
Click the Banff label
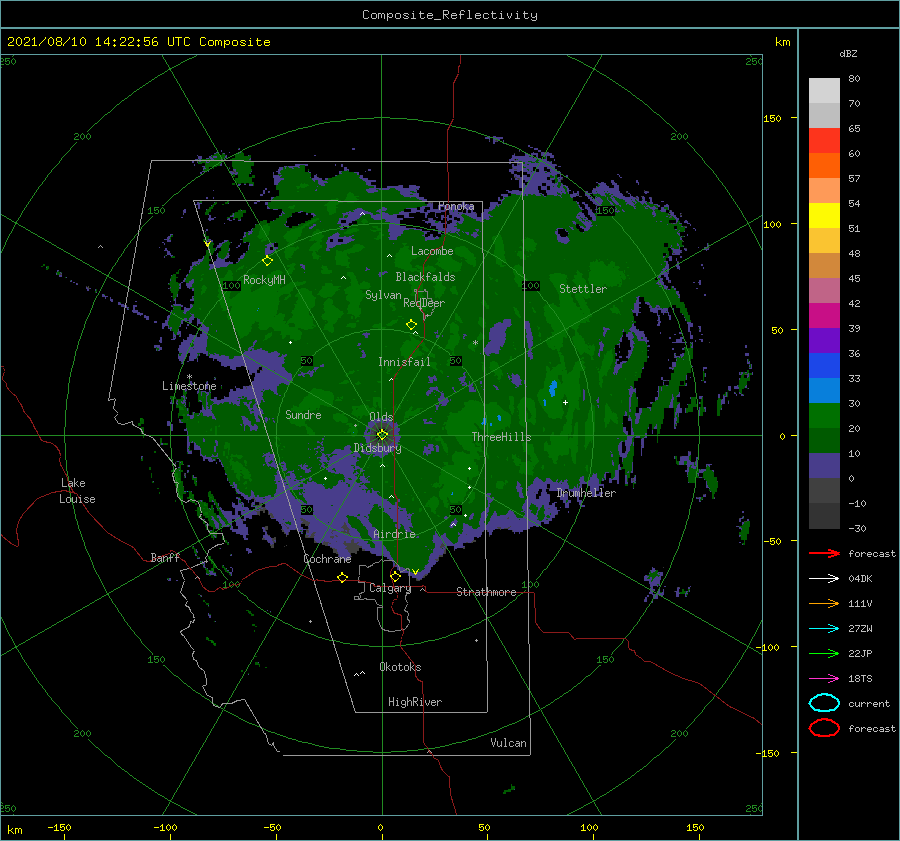point(165,557)
